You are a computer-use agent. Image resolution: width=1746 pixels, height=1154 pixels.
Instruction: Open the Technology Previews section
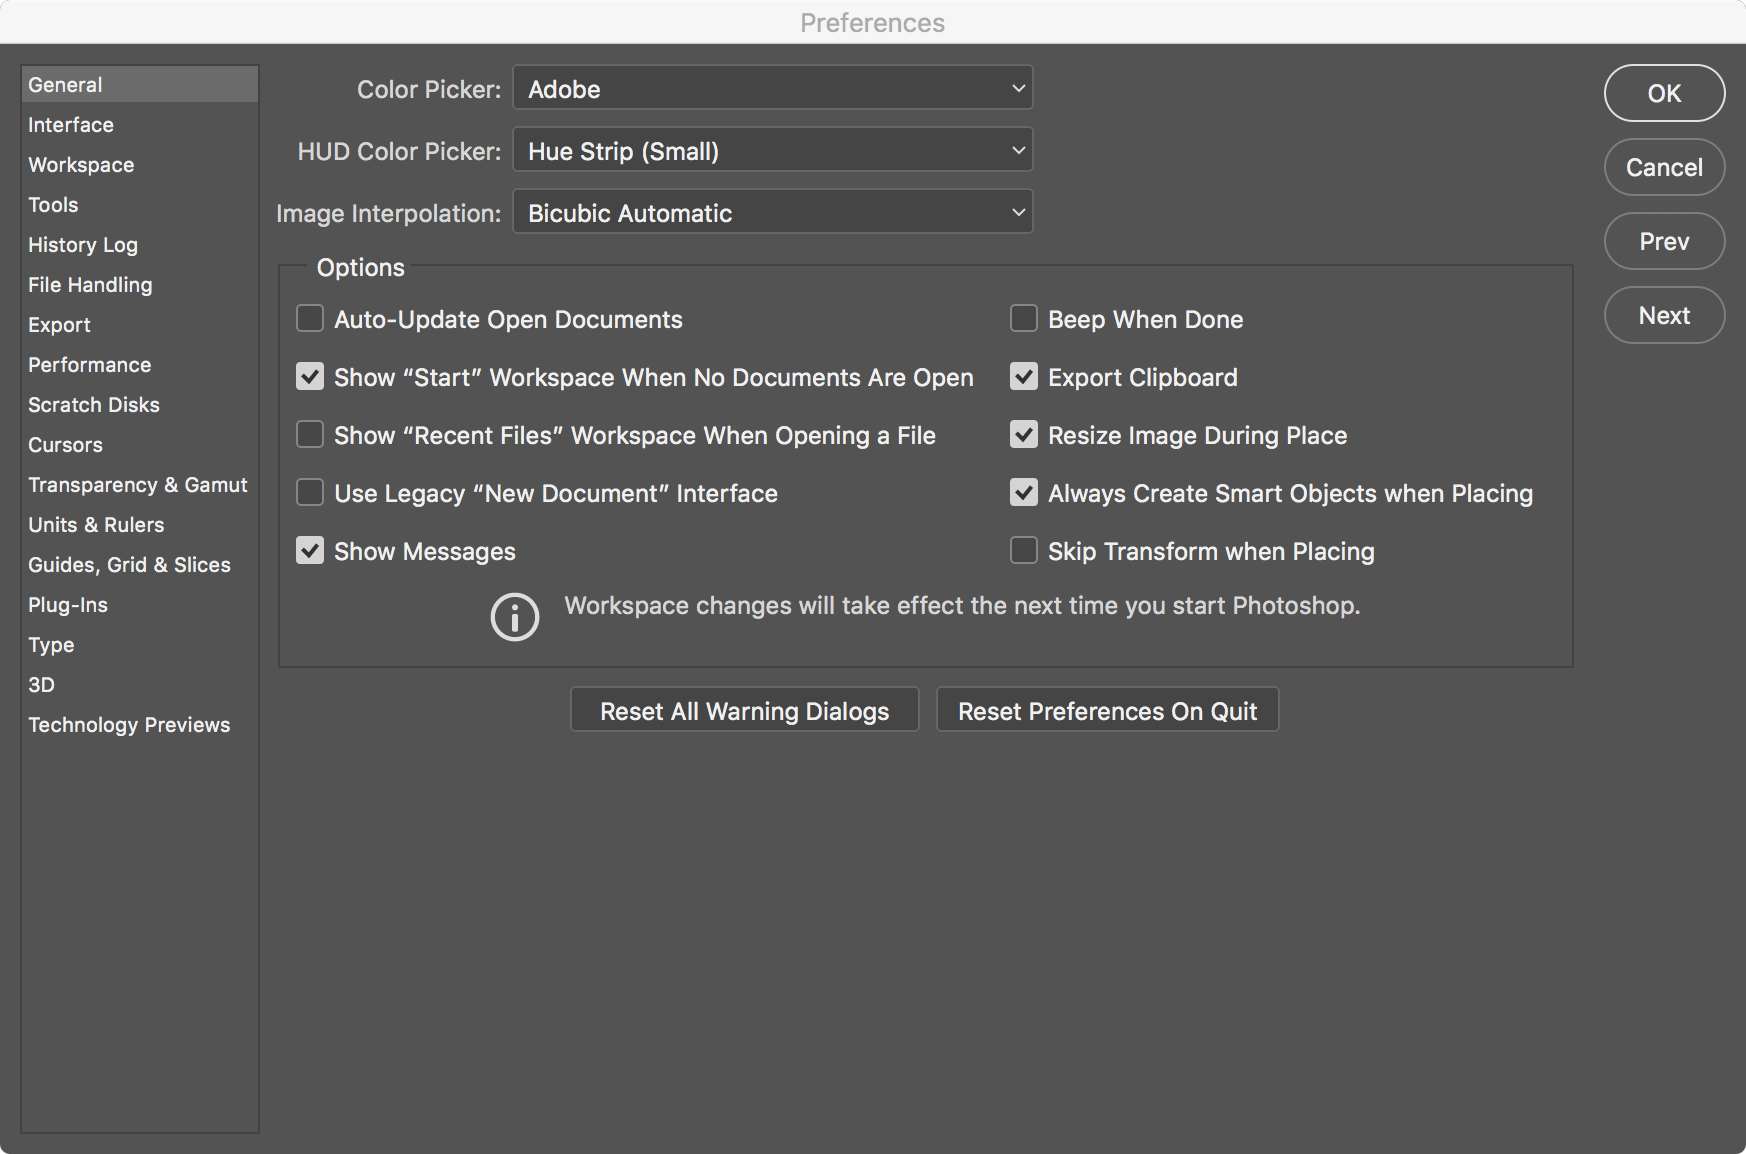129,724
